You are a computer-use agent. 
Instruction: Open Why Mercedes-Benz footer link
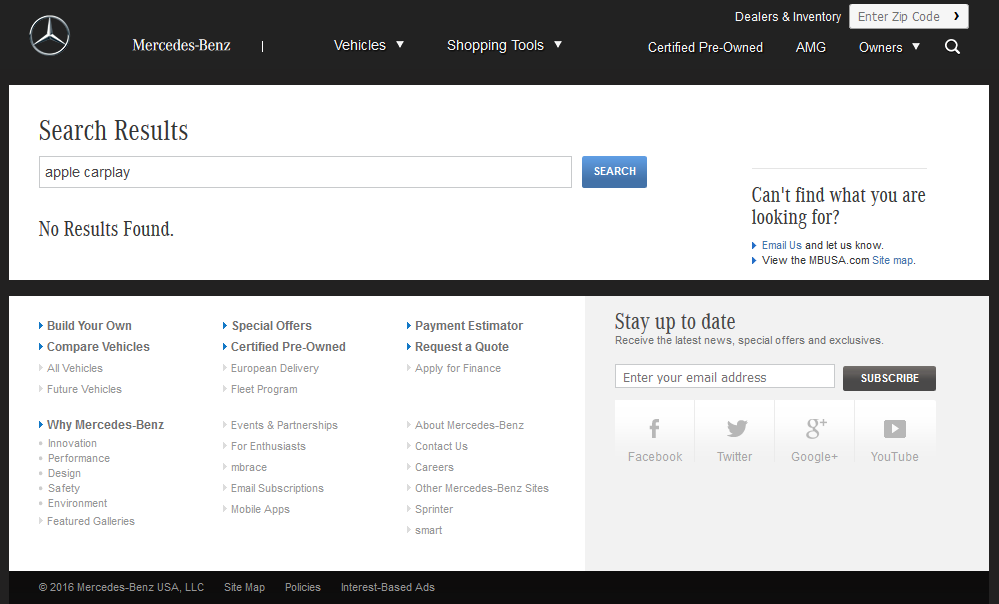[105, 425]
